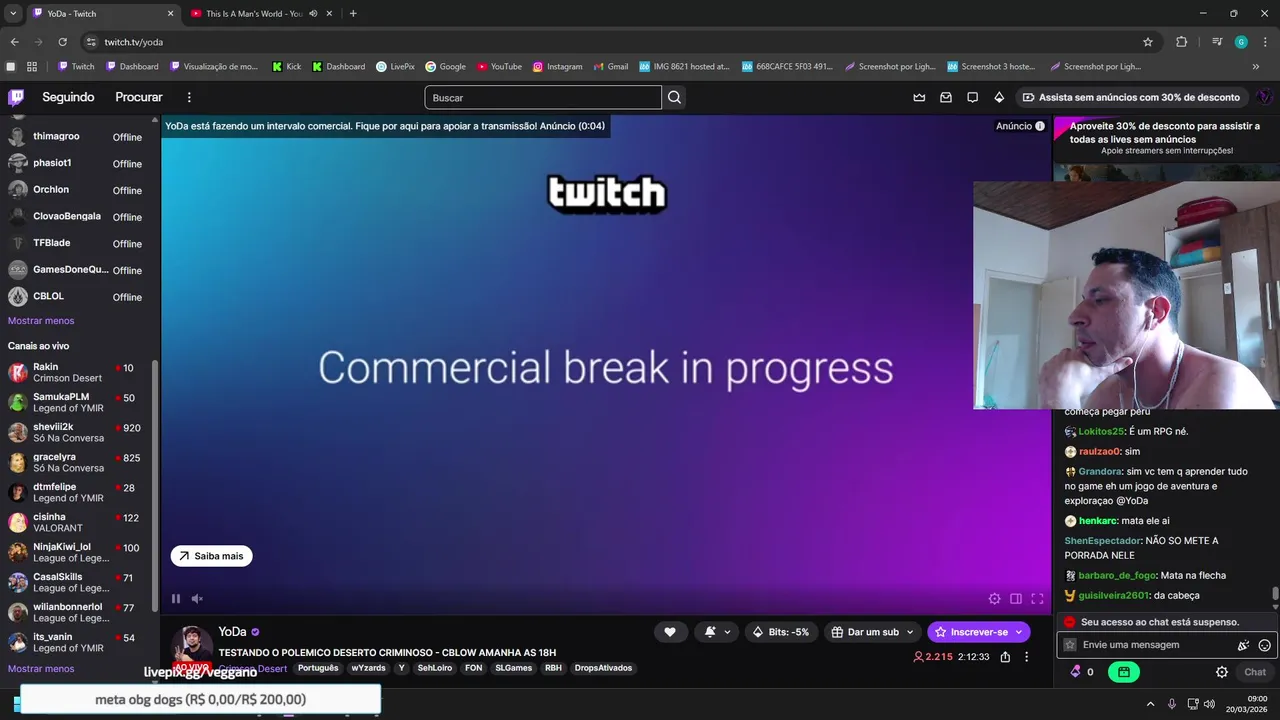Open system tray hidden icons chevron
1280x720 pixels.
pyautogui.click(x=1150, y=704)
